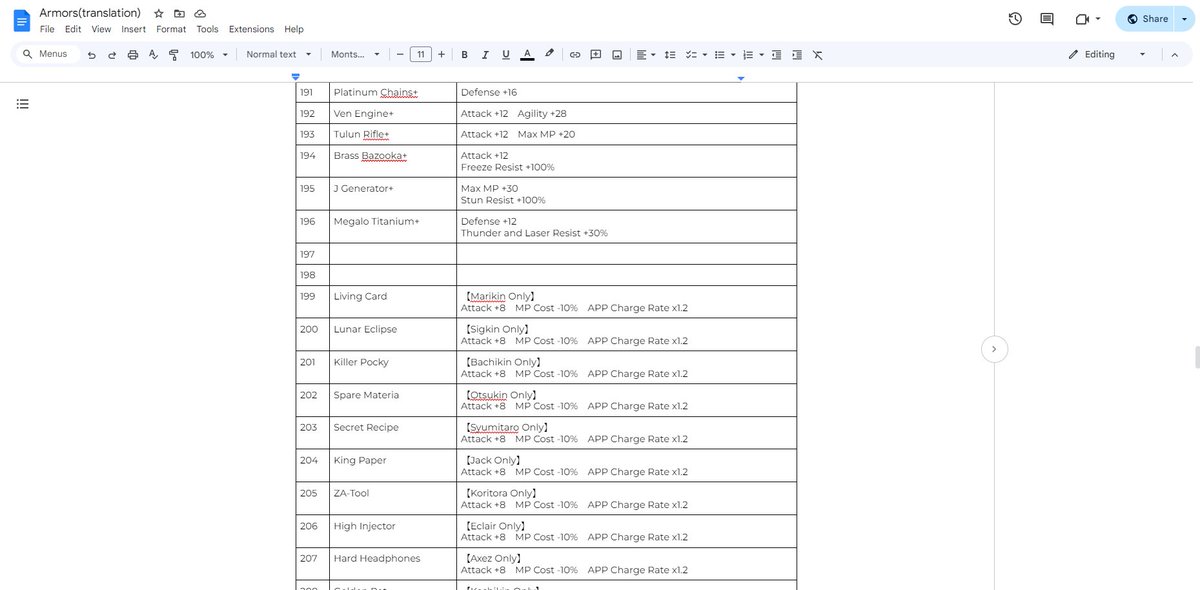Switch the Editing mode dropdown

pos(1107,55)
